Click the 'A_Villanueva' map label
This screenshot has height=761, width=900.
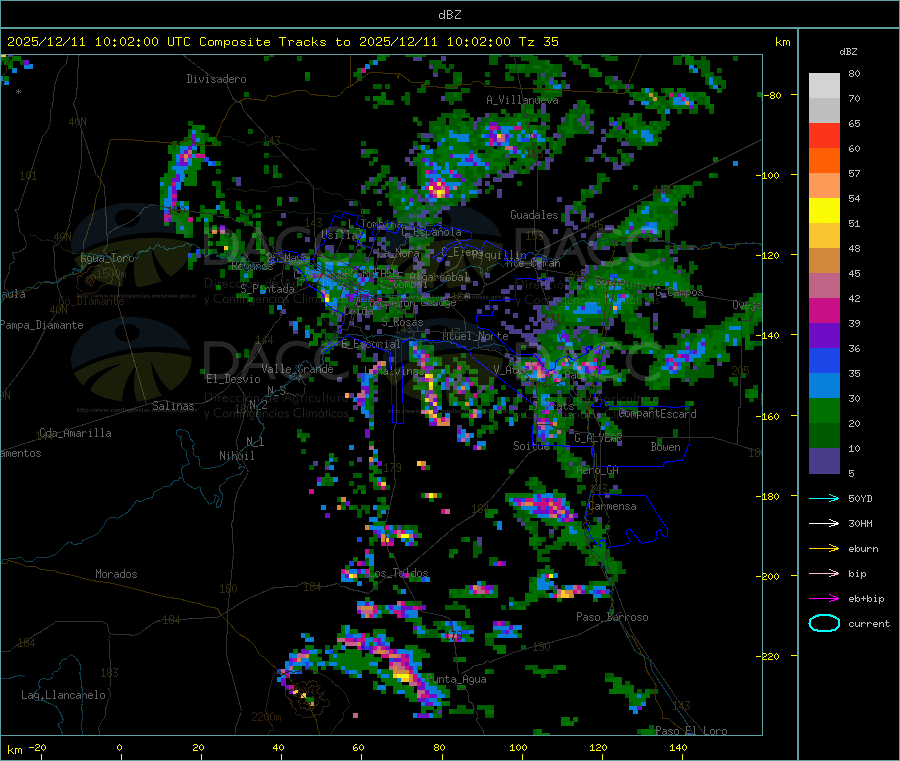pos(522,100)
